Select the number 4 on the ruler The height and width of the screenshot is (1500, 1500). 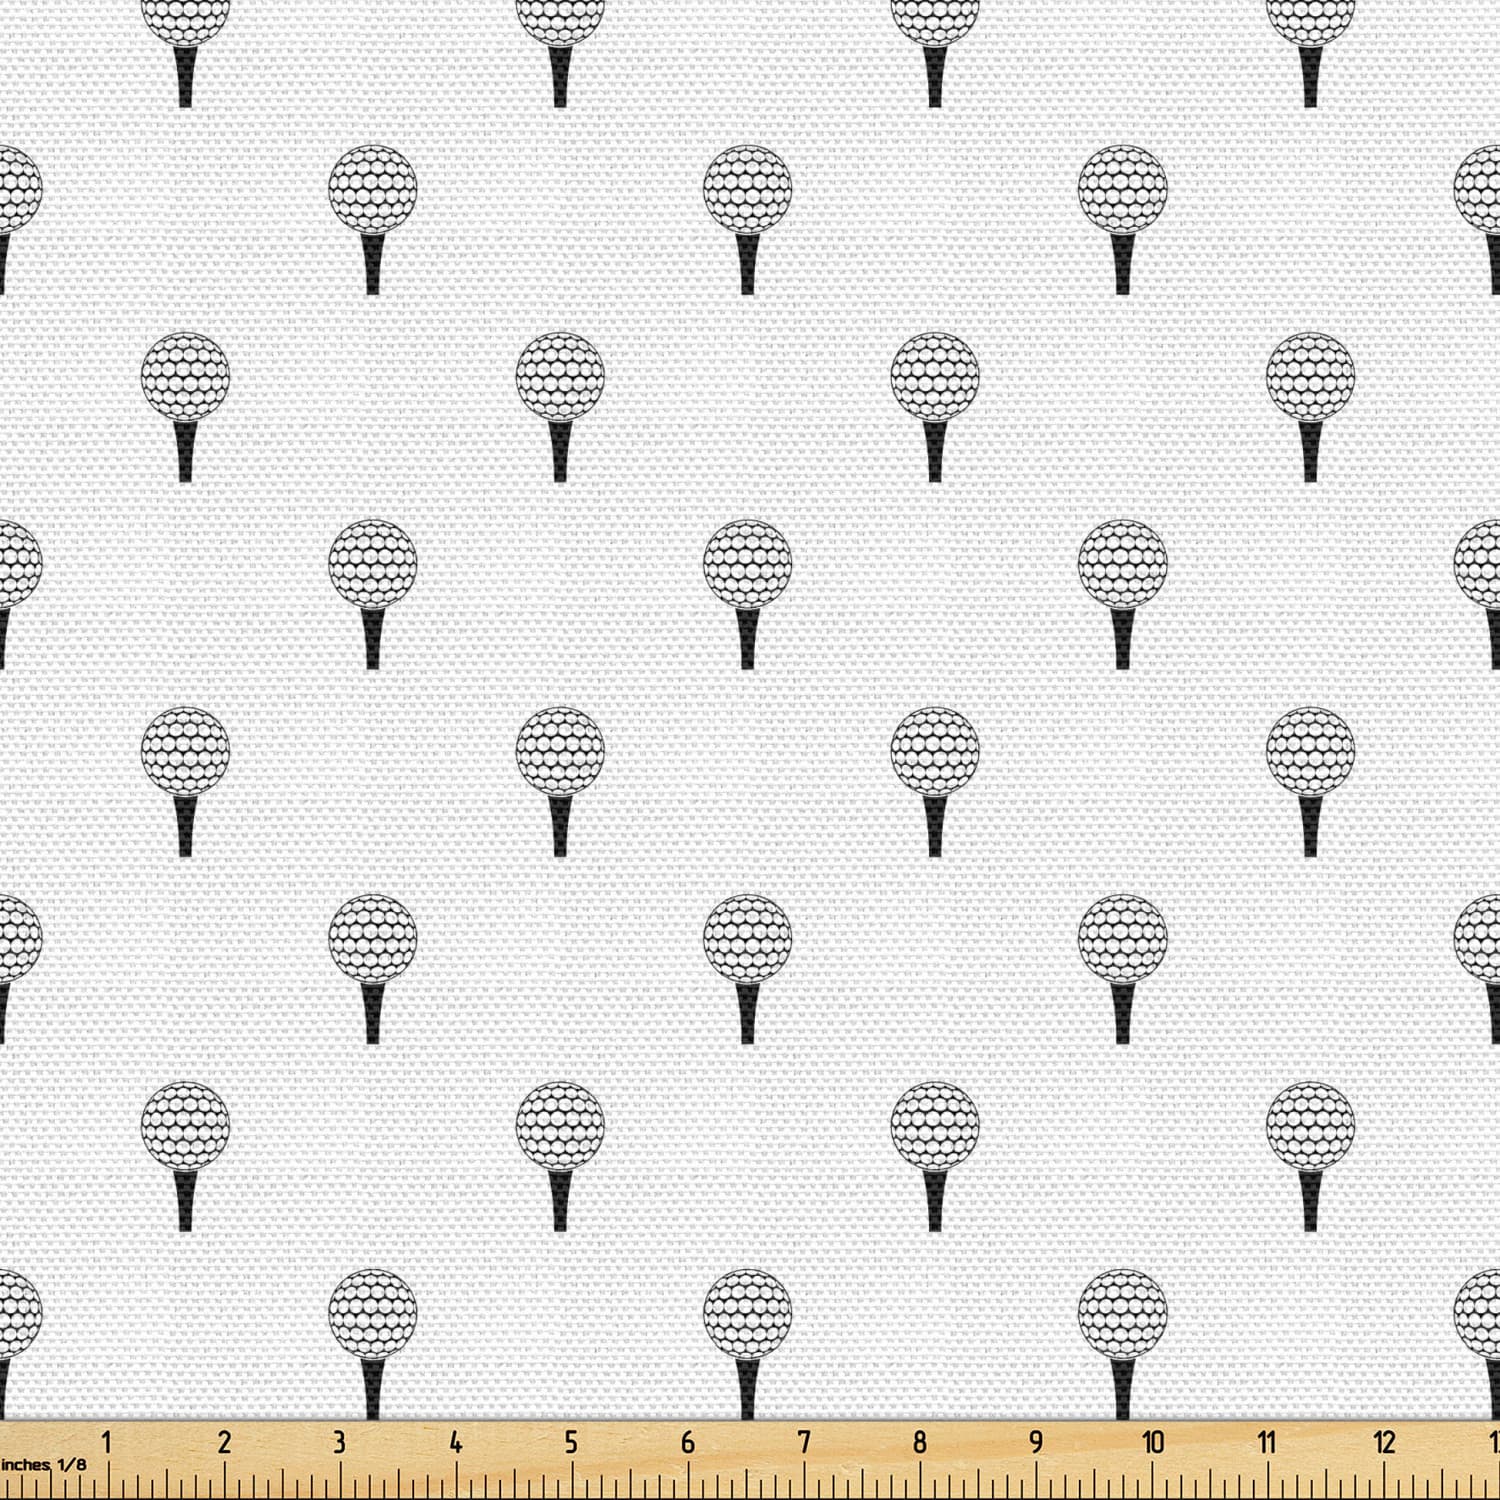(456, 1442)
